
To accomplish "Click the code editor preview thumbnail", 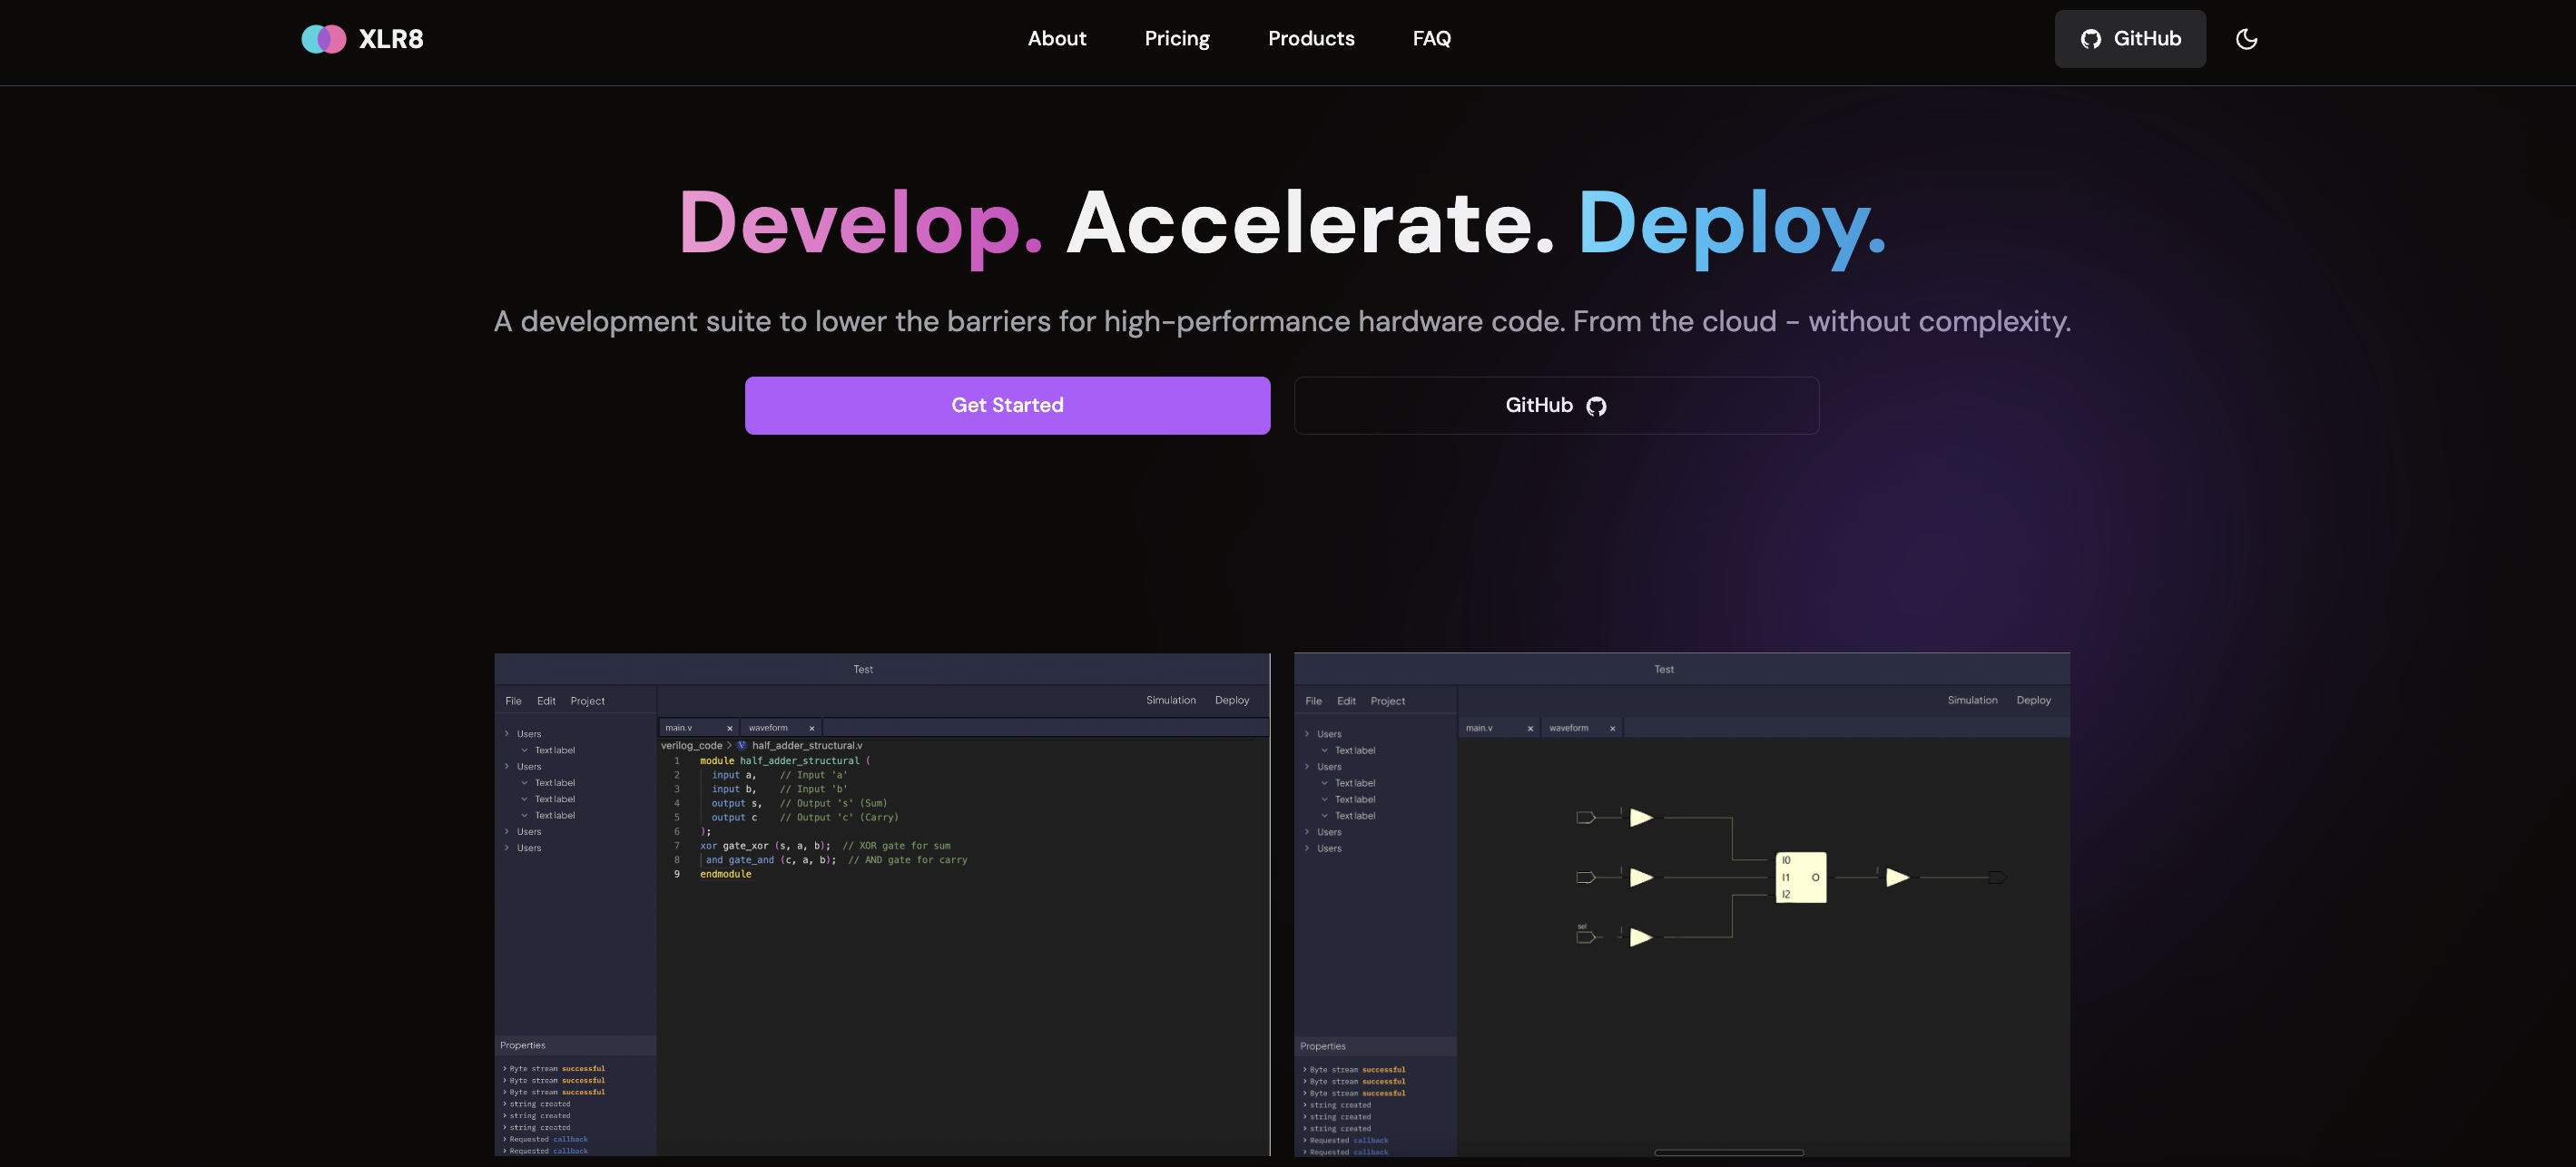I will pos(881,904).
